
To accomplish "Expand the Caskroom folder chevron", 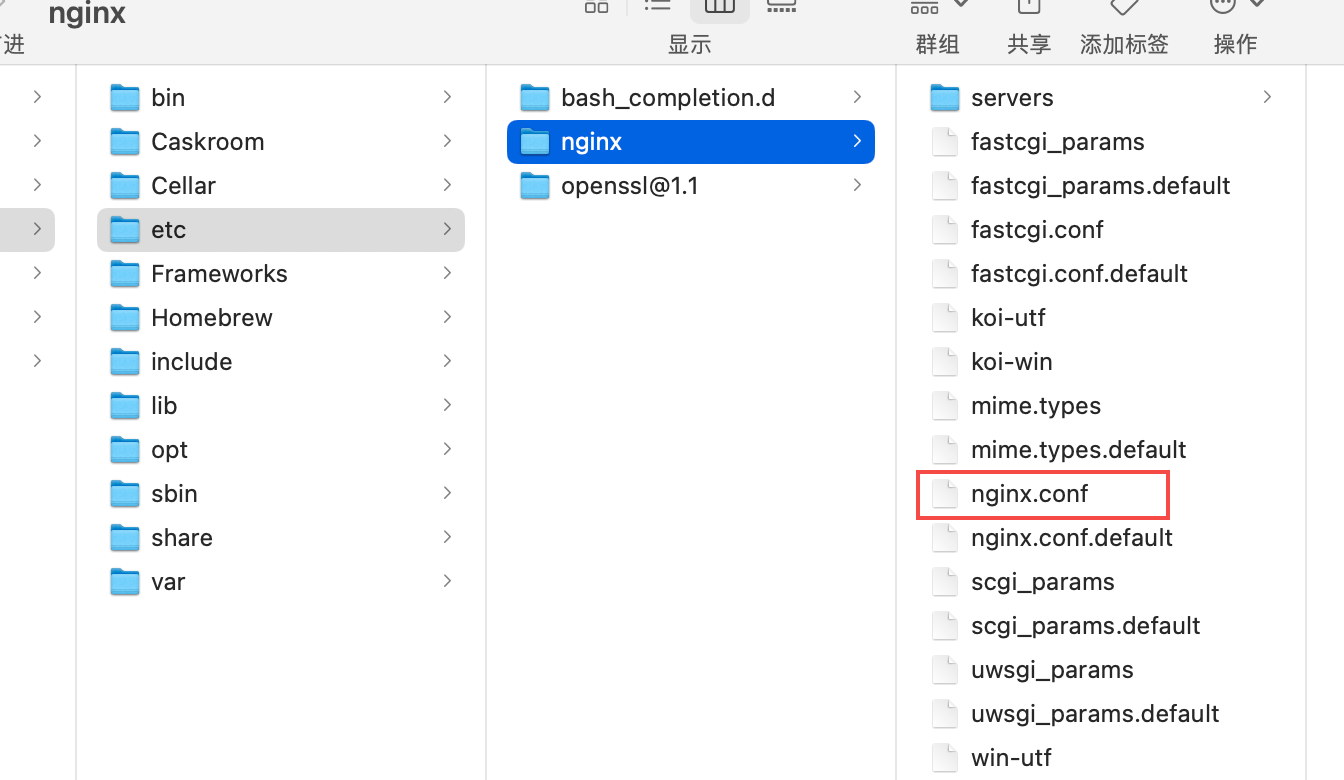I will [447, 141].
